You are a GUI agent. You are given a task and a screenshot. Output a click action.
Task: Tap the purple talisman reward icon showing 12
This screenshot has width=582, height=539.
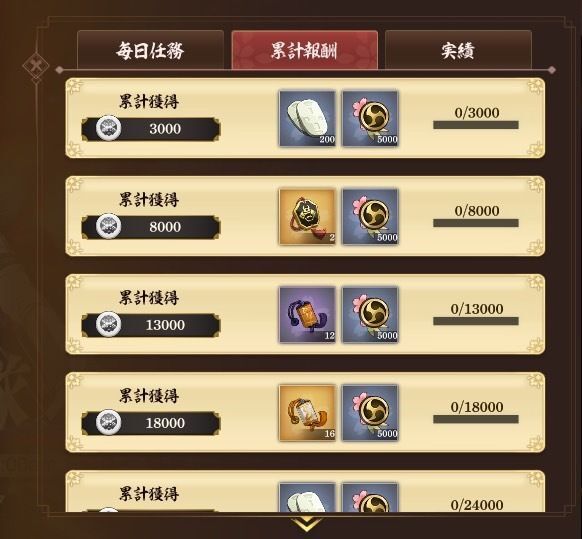click(307, 315)
